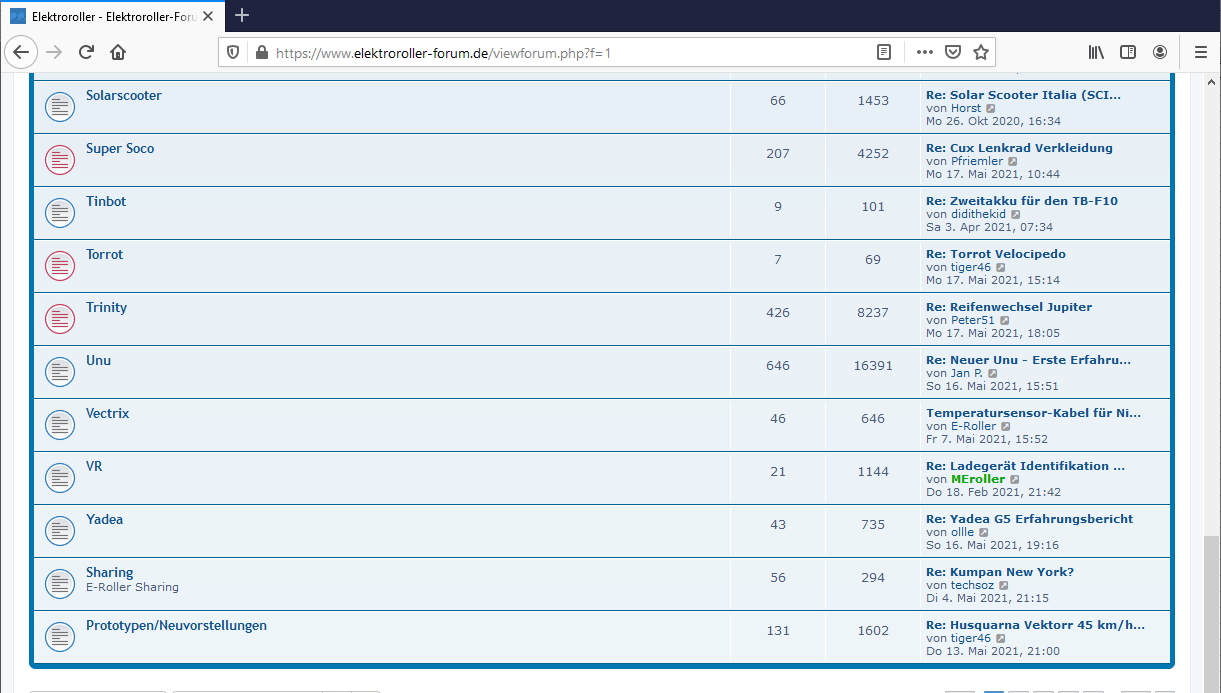Jump to latest post icon after Horst
1221x693 pixels.
[991, 108]
